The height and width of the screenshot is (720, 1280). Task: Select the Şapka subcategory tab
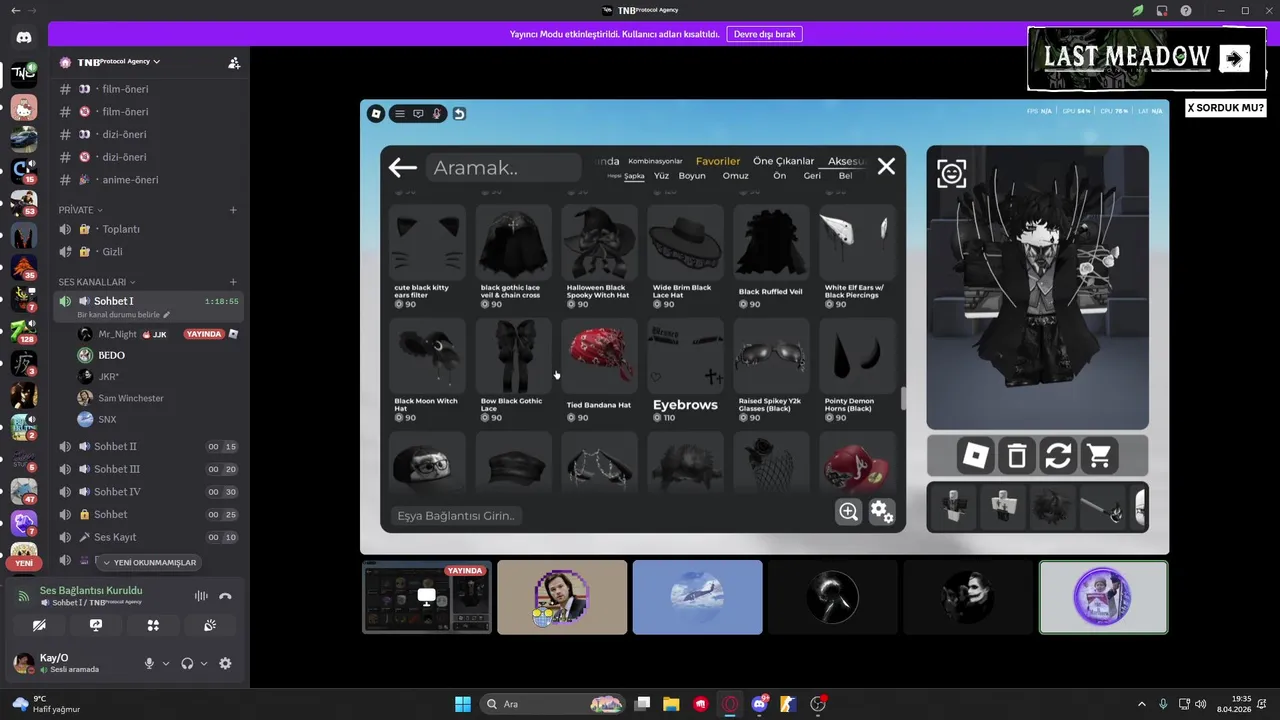[x=634, y=176]
